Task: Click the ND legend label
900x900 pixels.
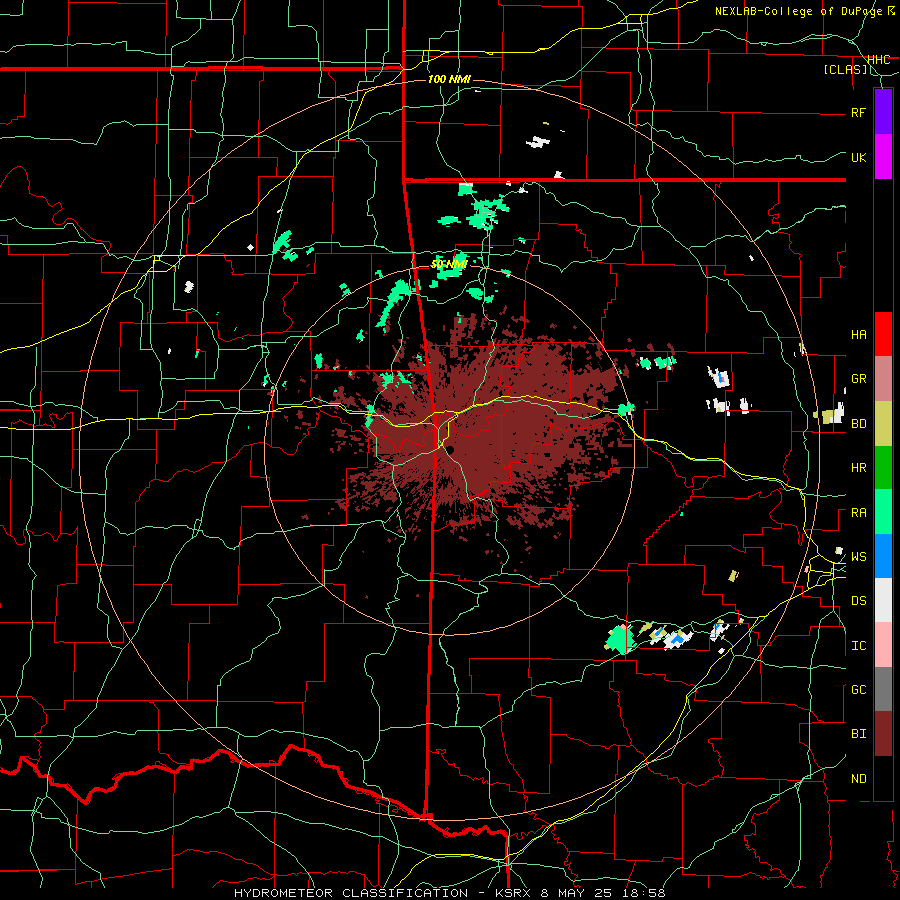Action: coord(859,779)
